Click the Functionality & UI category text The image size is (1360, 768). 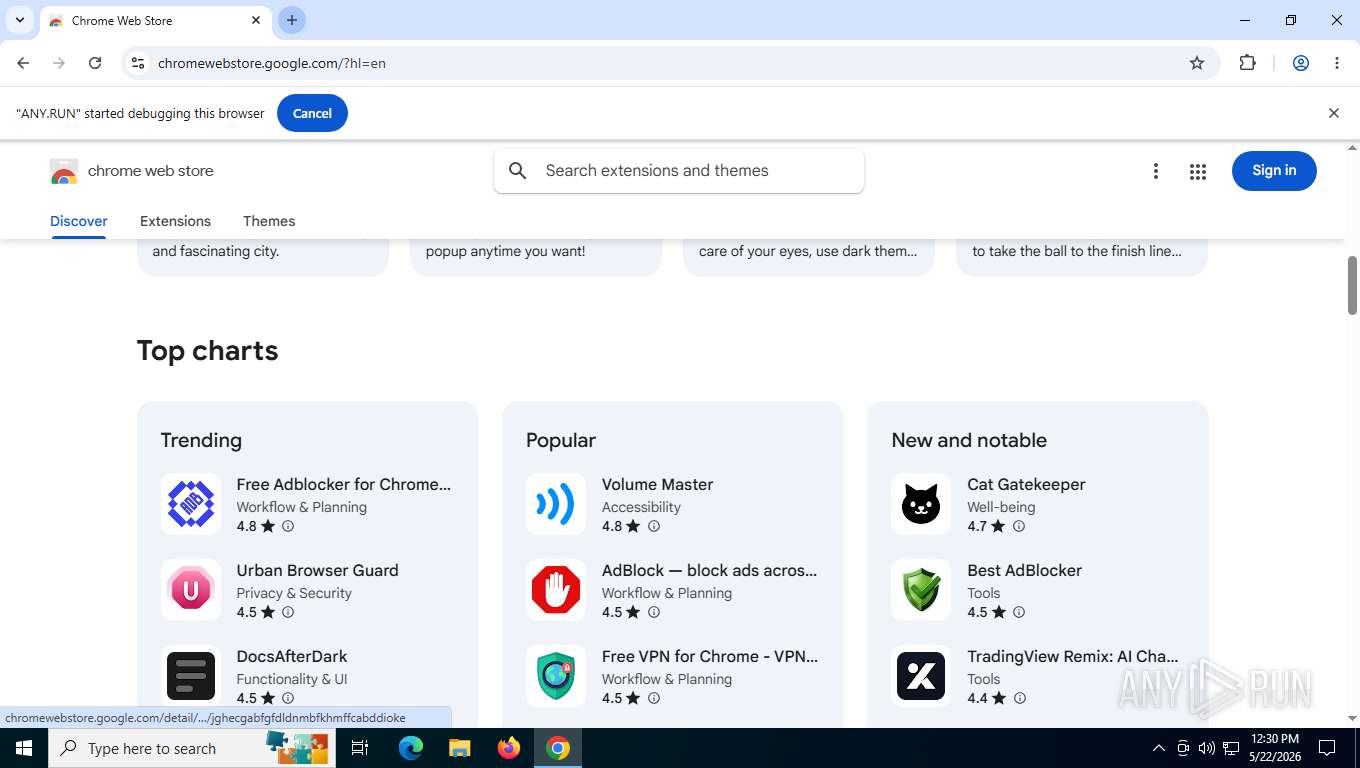(292, 679)
